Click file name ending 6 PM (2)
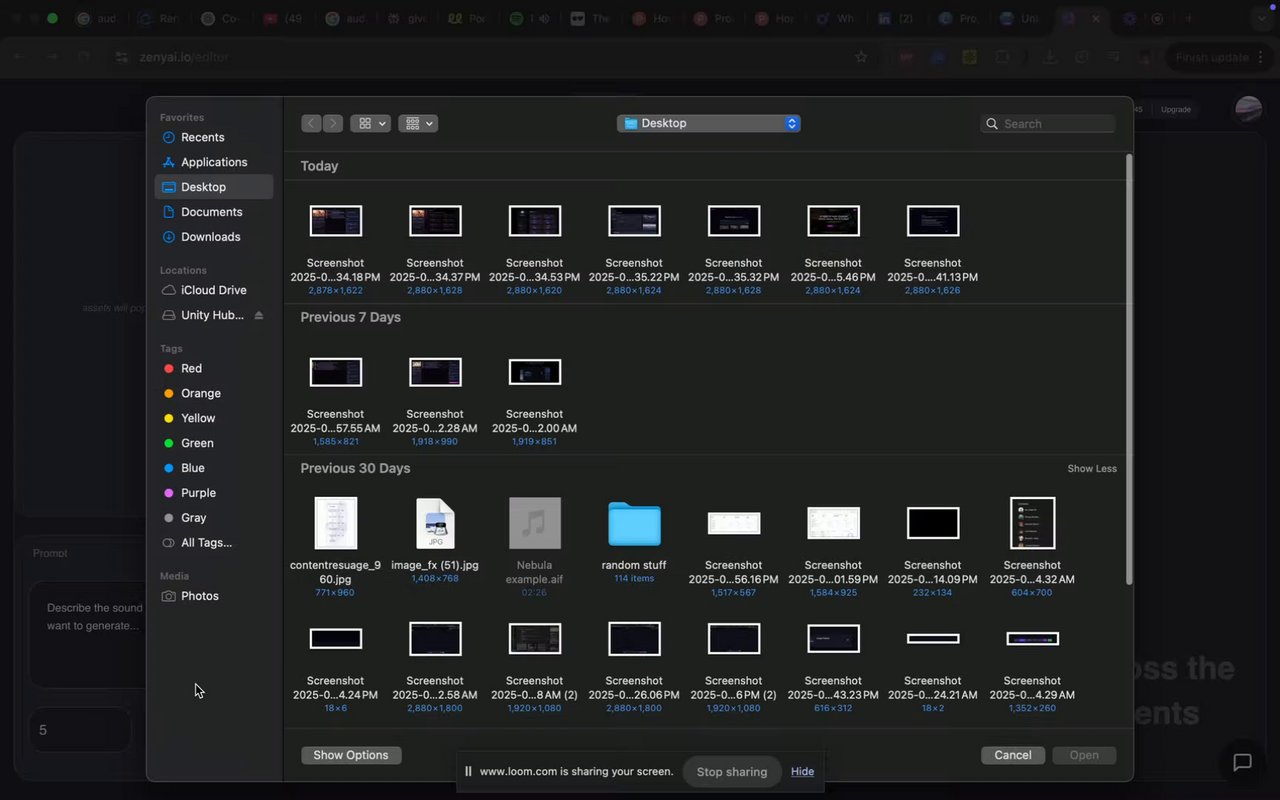The height and width of the screenshot is (800, 1280). 734,688
